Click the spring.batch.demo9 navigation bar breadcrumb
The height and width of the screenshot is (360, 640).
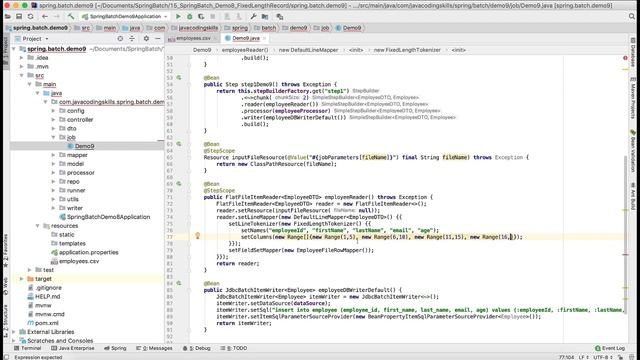[37, 28]
